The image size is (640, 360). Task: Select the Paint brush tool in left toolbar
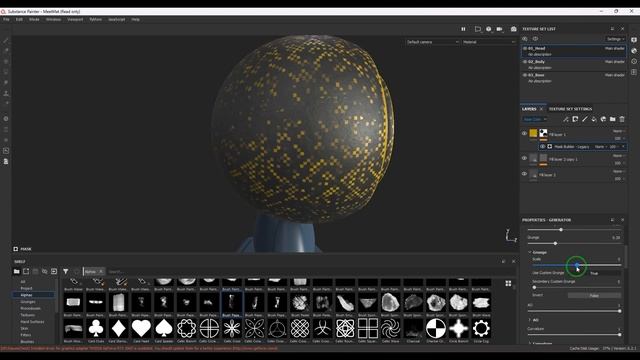pos(6,41)
